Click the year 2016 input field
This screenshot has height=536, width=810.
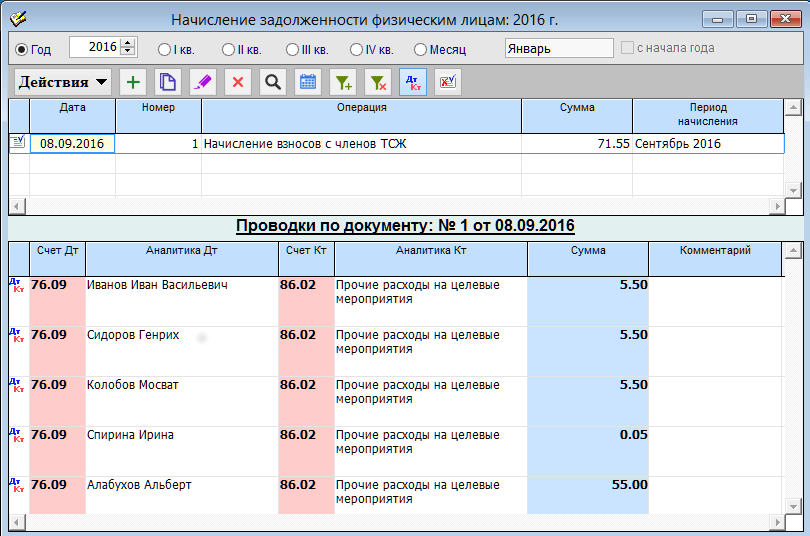click(95, 47)
